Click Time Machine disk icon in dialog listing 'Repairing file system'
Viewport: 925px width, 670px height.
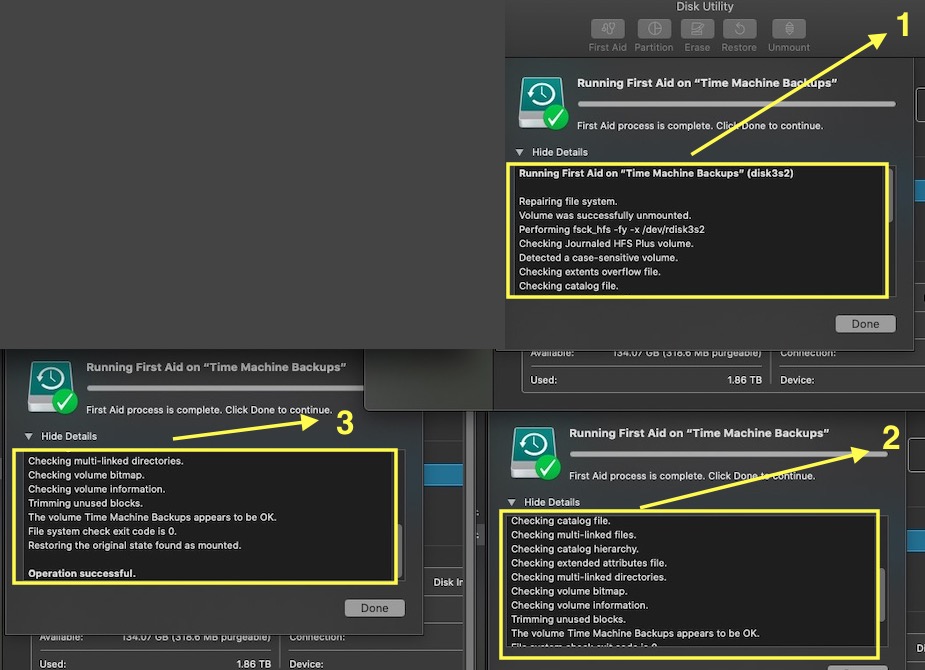[543, 103]
